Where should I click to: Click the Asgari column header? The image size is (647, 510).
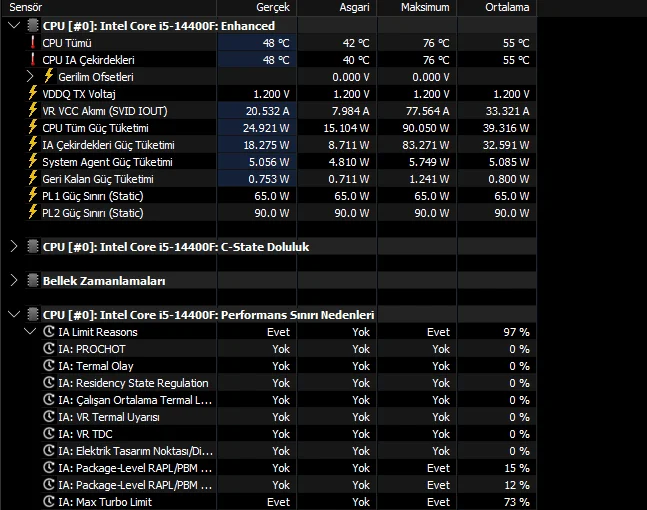pos(354,7)
